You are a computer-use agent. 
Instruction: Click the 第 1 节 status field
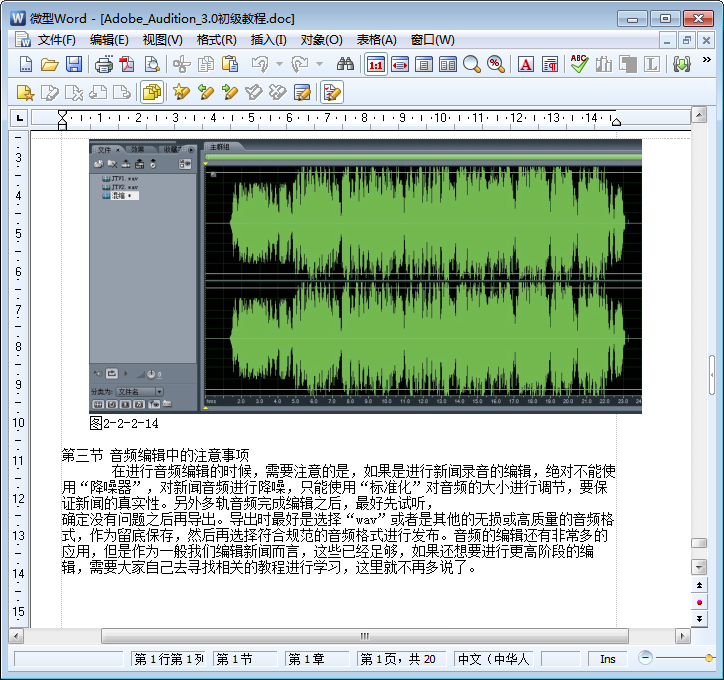point(245,659)
